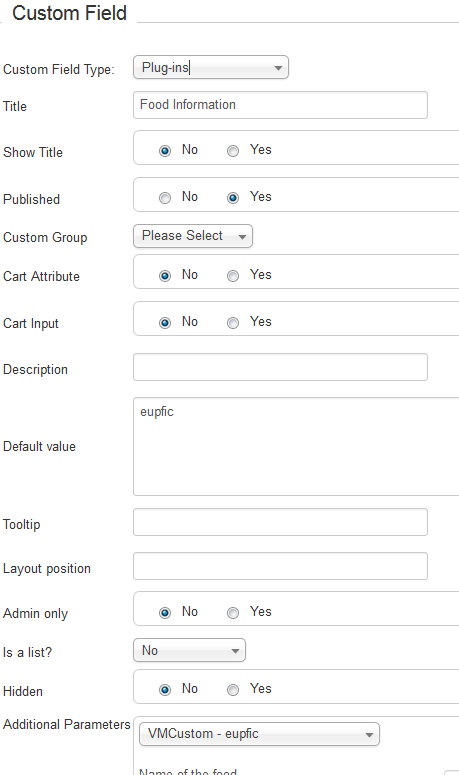Viewport: 459px width, 775px height.
Task: Select No for Show Title
Action: tap(165, 151)
